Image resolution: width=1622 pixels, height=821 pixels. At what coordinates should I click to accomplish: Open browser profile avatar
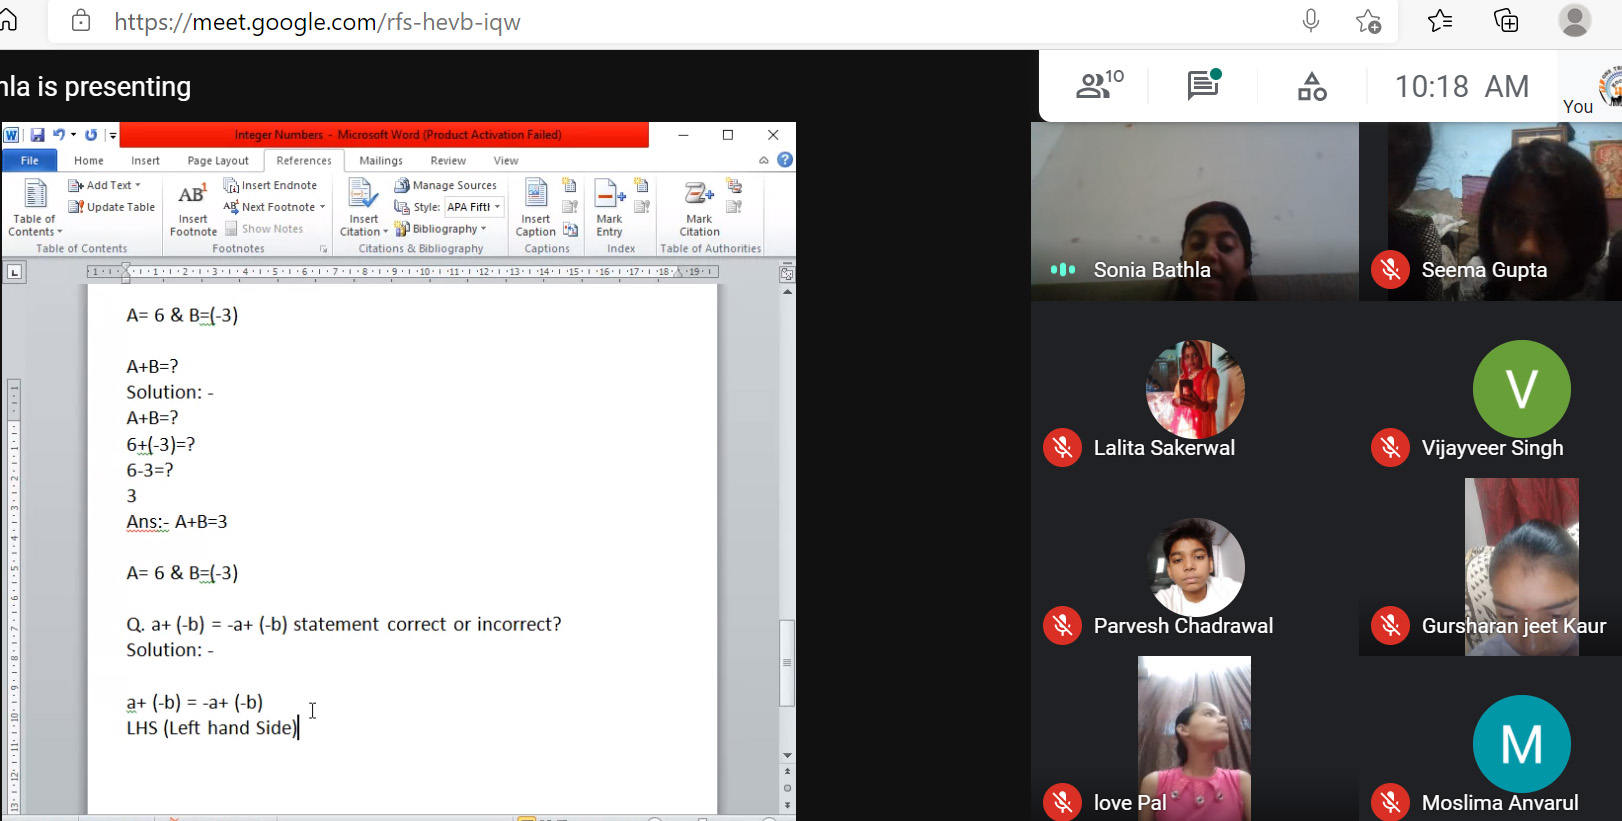[x=1574, y=20]
